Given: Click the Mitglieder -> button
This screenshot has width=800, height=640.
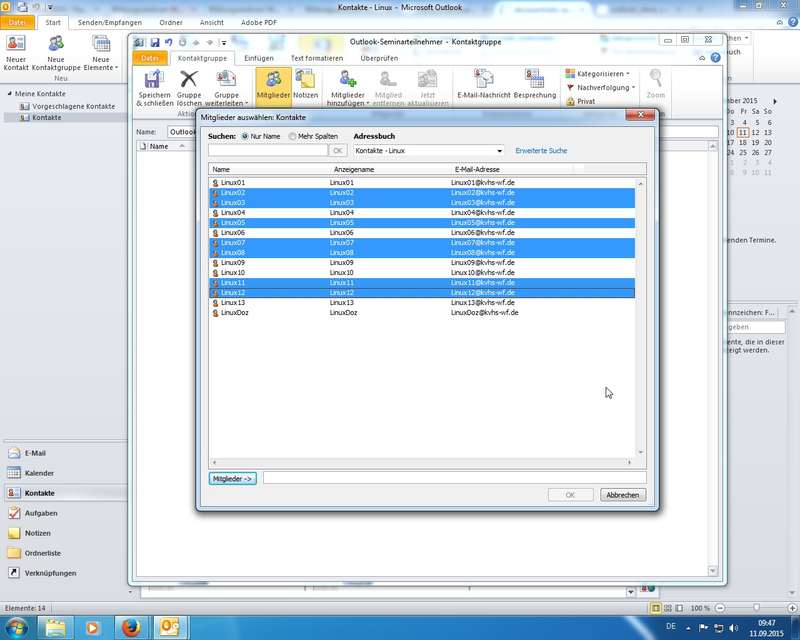Looking at the screenshot, I should point(233,479).
